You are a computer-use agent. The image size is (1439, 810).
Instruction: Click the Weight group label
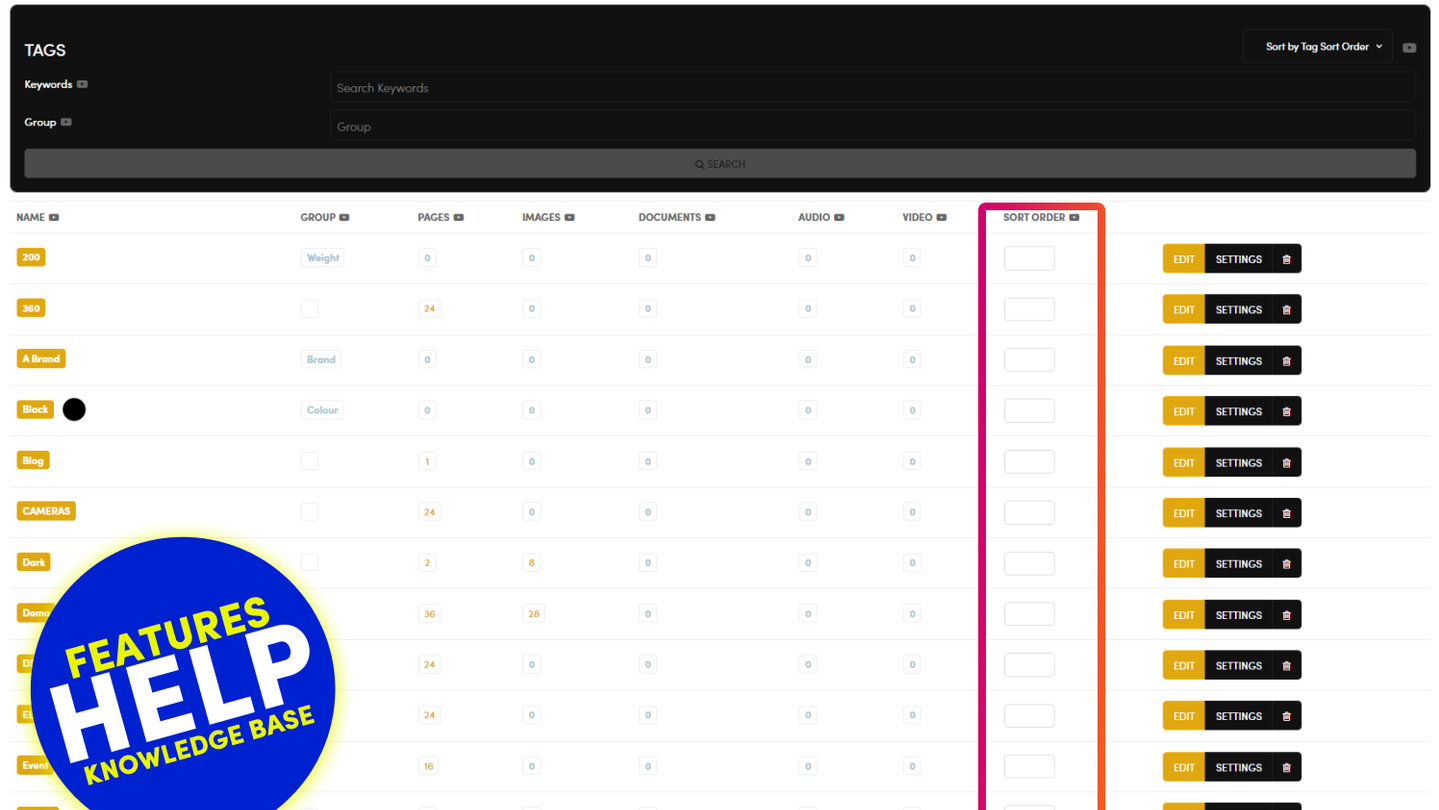point(322,258)
